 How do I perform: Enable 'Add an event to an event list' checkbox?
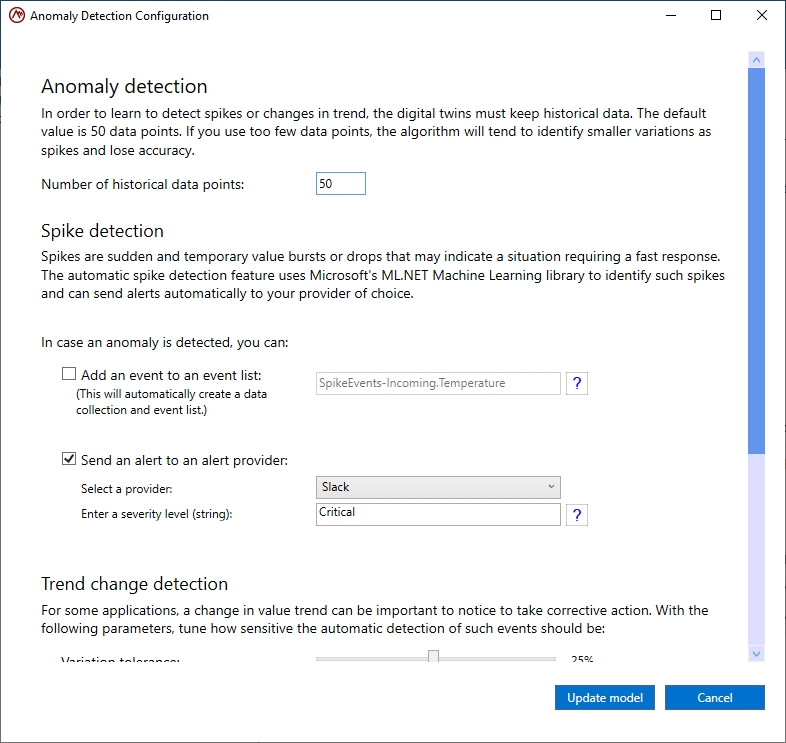tap(69, 374)
